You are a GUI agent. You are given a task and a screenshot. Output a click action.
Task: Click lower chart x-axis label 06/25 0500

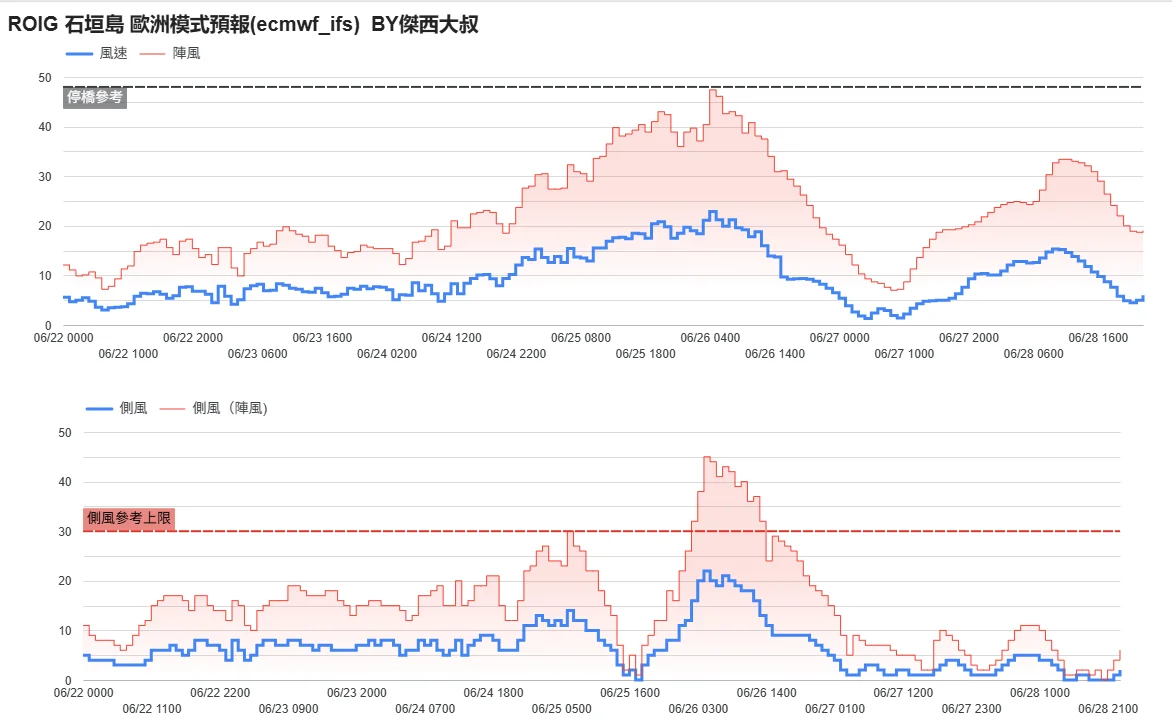pyautogui.click(x=561, y=708)
